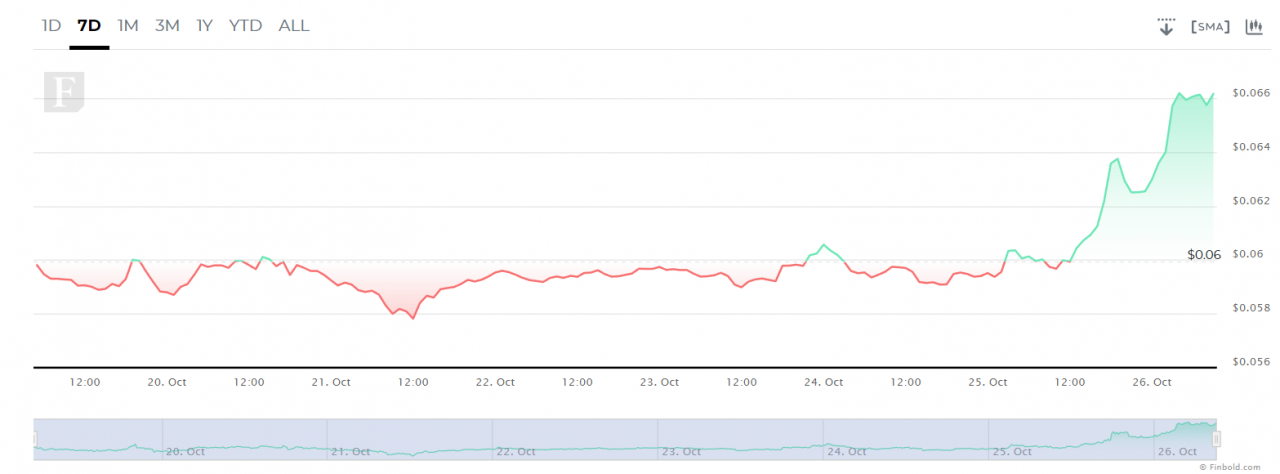The width and height of the screenshot is (1280, 474).
Task: Select the 7D time range tab
Action: [89, 26]
